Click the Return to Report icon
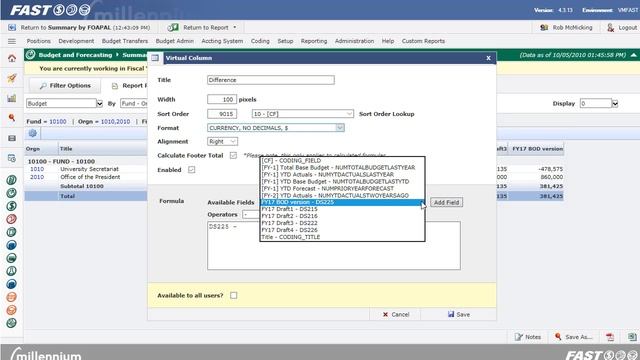 [173, 27]
